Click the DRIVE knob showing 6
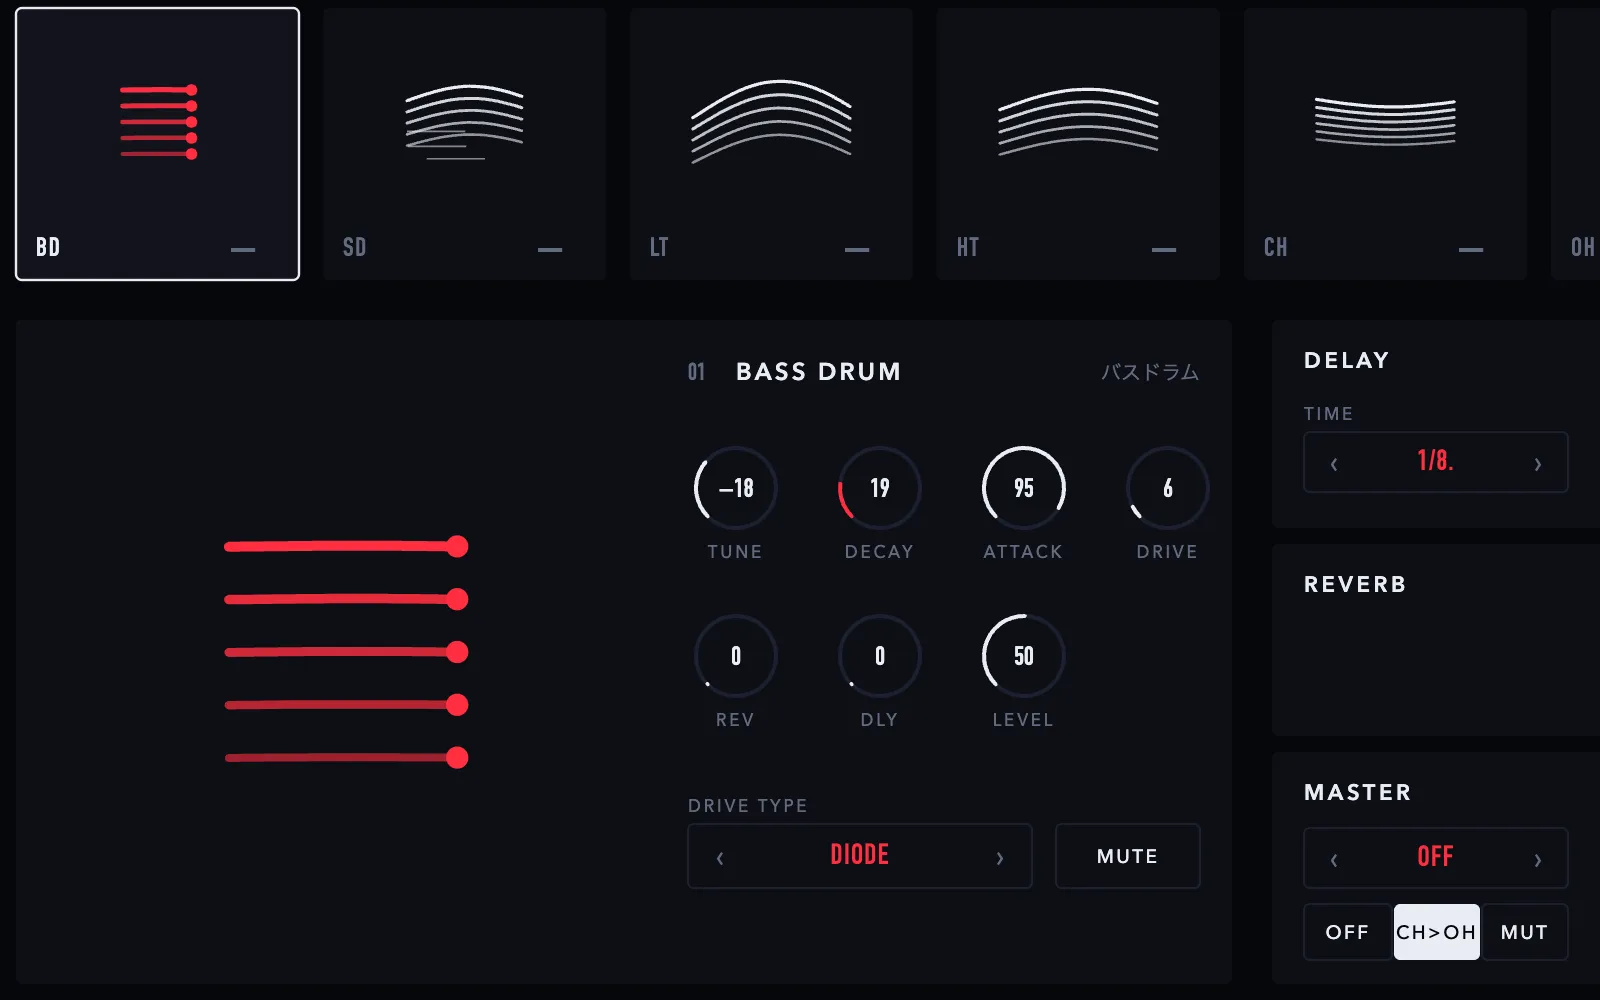This screenshot has height=1000, width=1600. (1168, 488)
